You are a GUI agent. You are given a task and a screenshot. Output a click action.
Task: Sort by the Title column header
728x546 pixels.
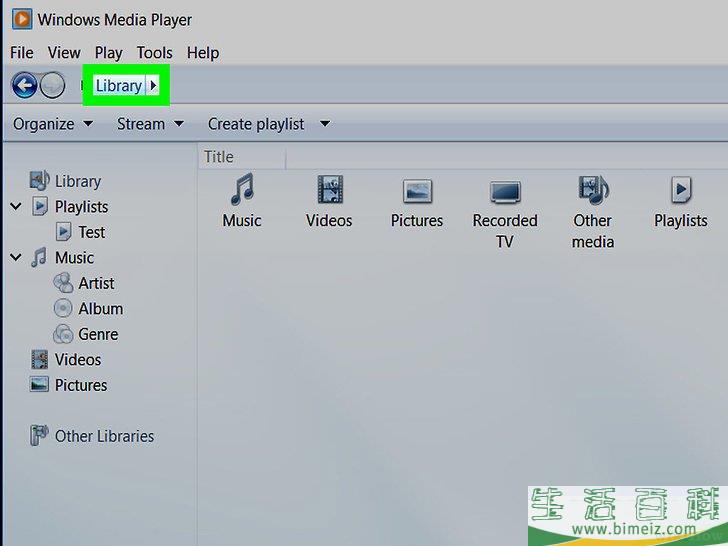pos(241,156)
